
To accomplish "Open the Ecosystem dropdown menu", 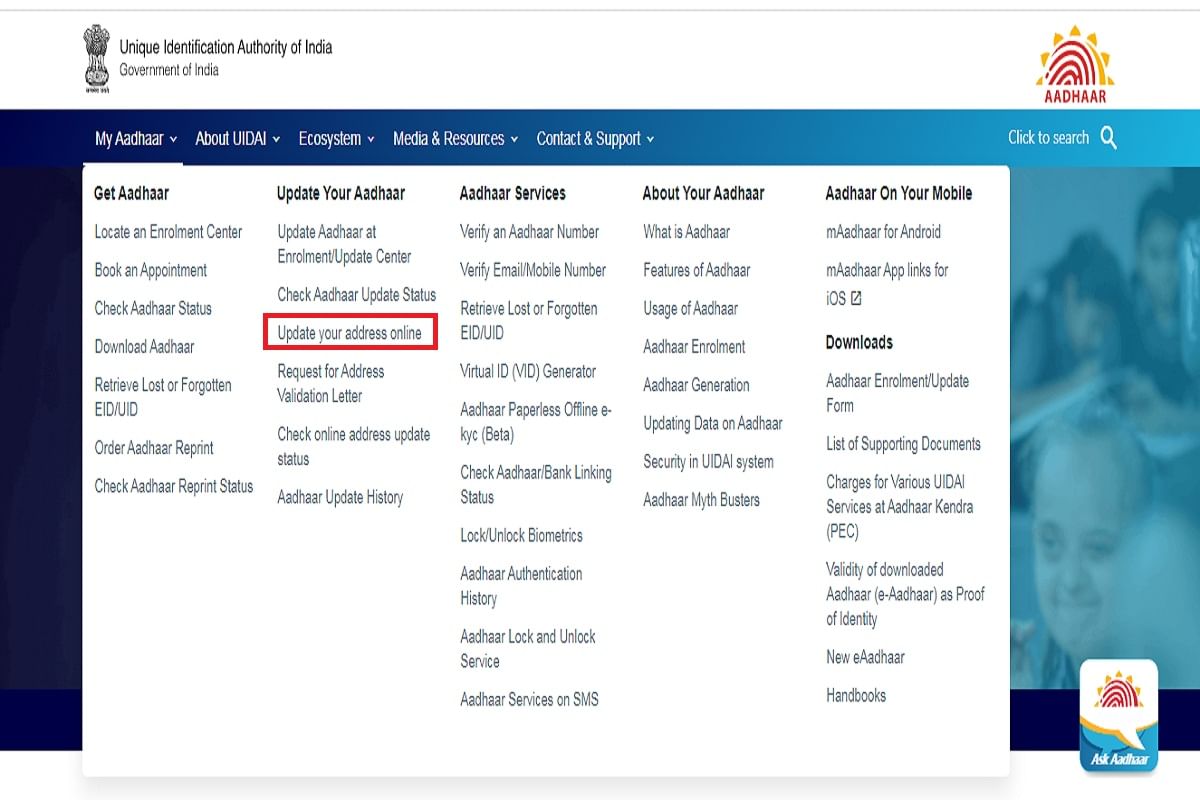I will pos(330,139).
